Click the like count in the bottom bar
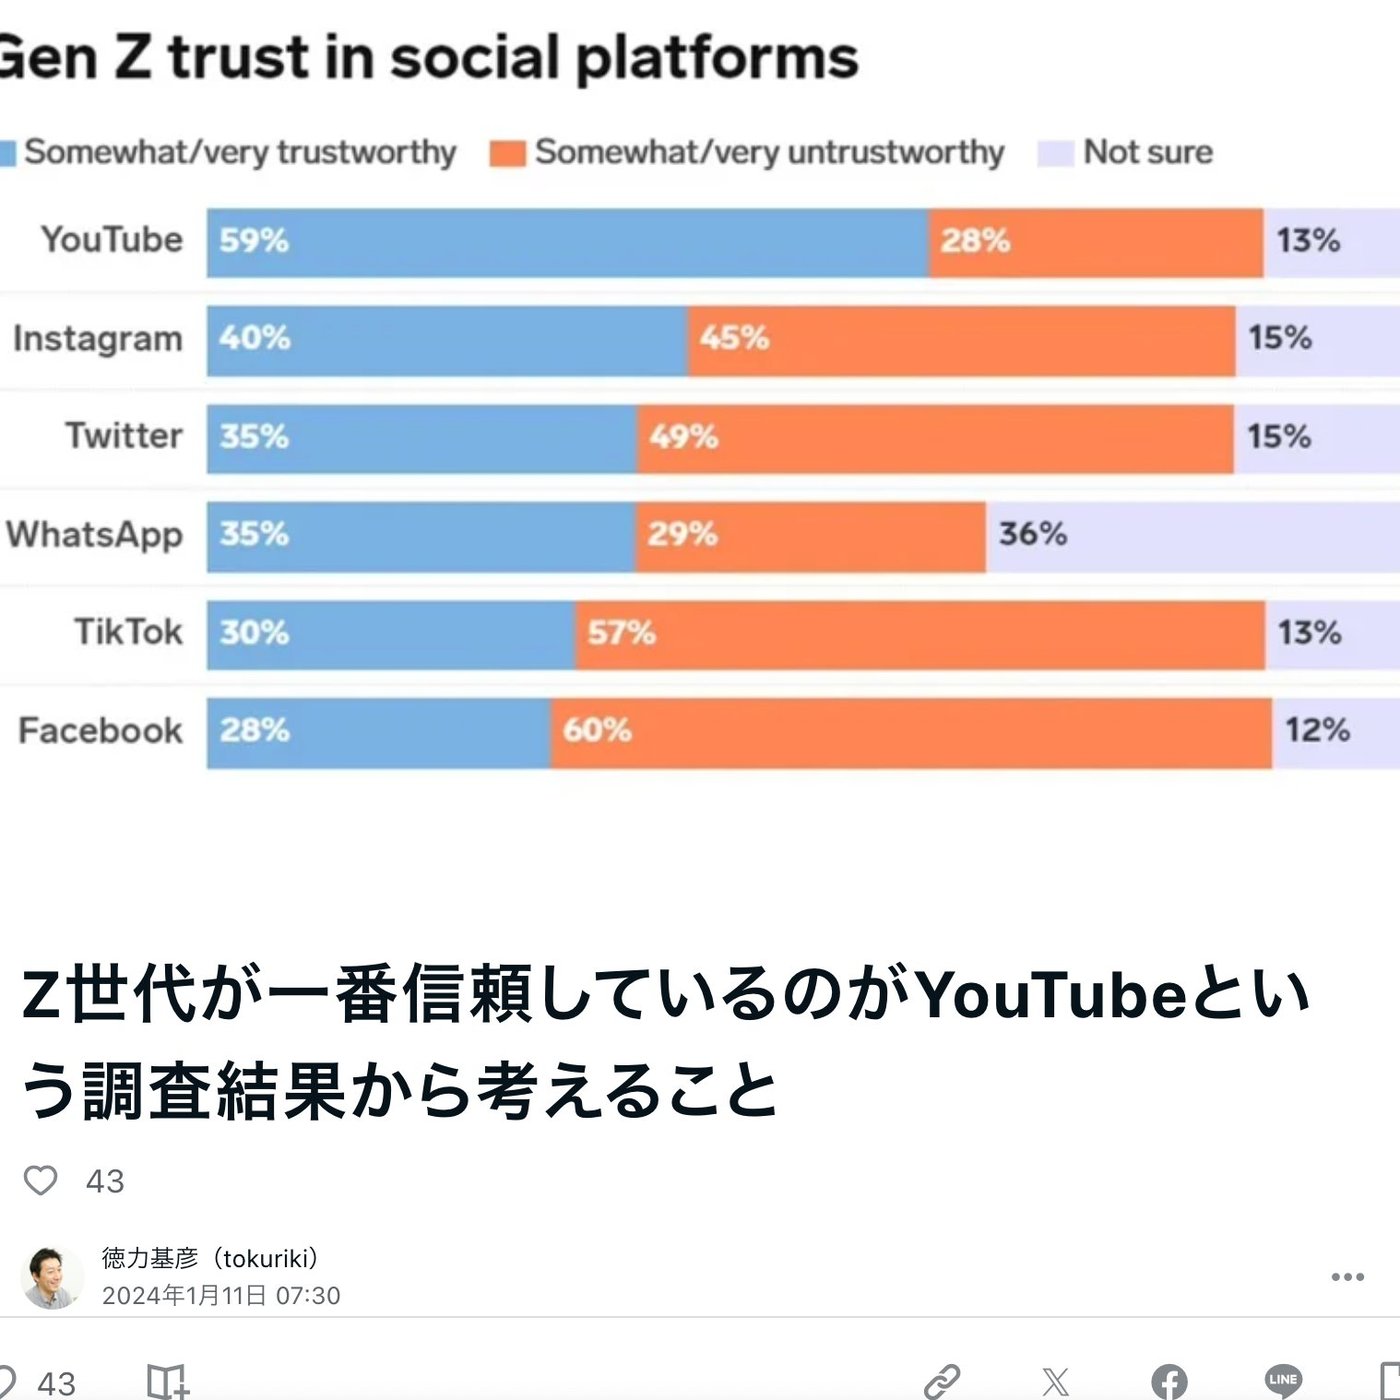1400x1400 pixels. pyautogui.click(x=56, y=1383)
